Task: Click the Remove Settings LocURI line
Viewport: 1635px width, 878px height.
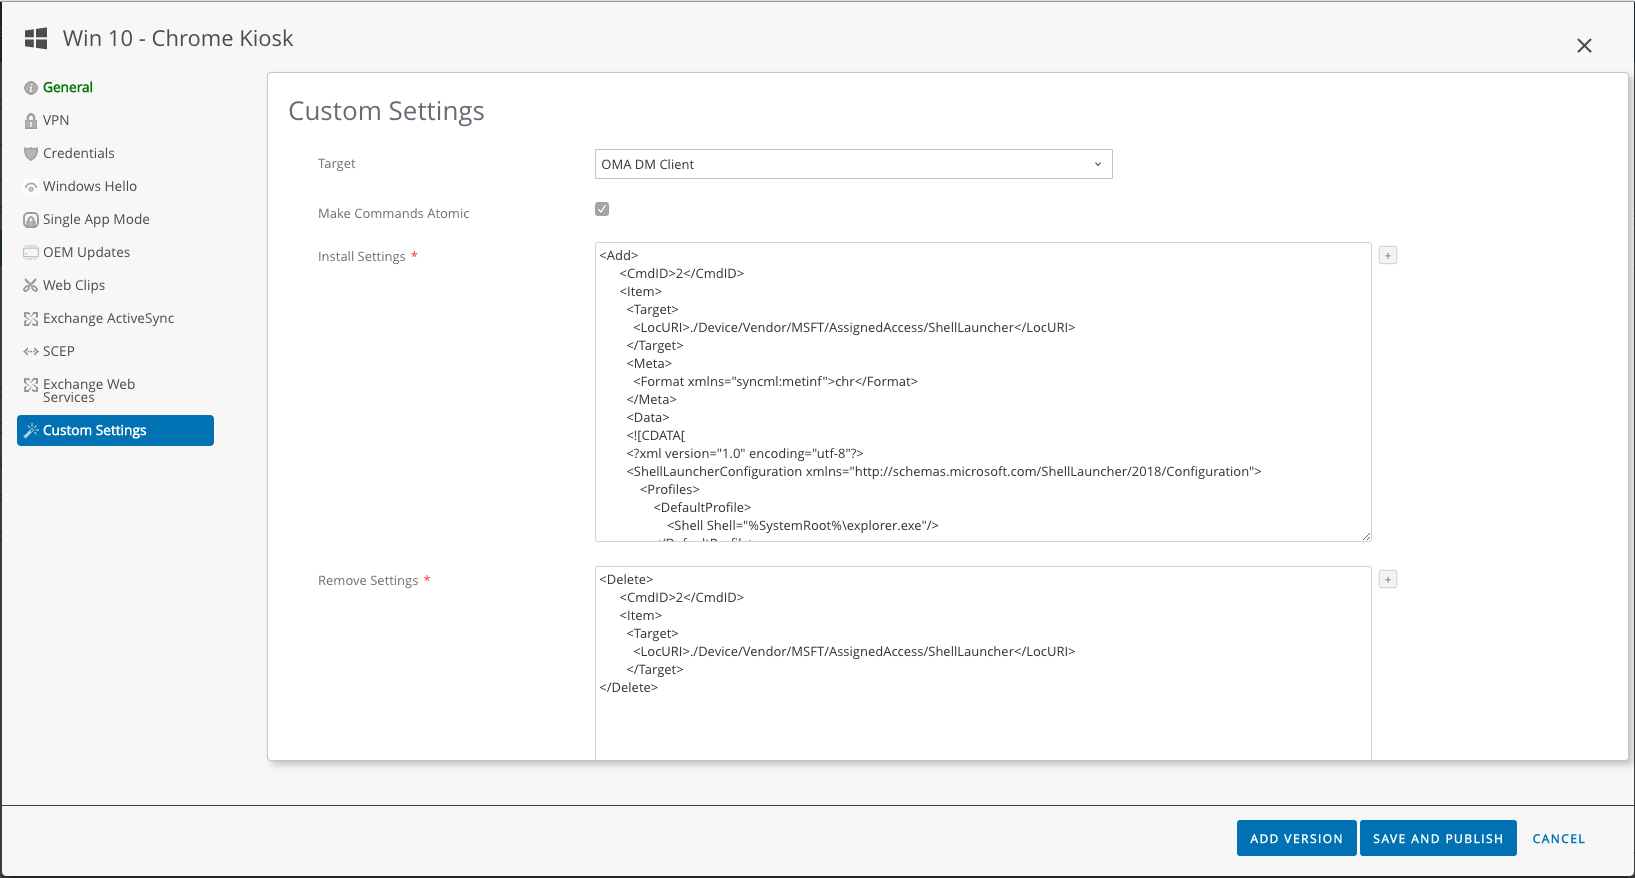Action: tap(854, 652)
